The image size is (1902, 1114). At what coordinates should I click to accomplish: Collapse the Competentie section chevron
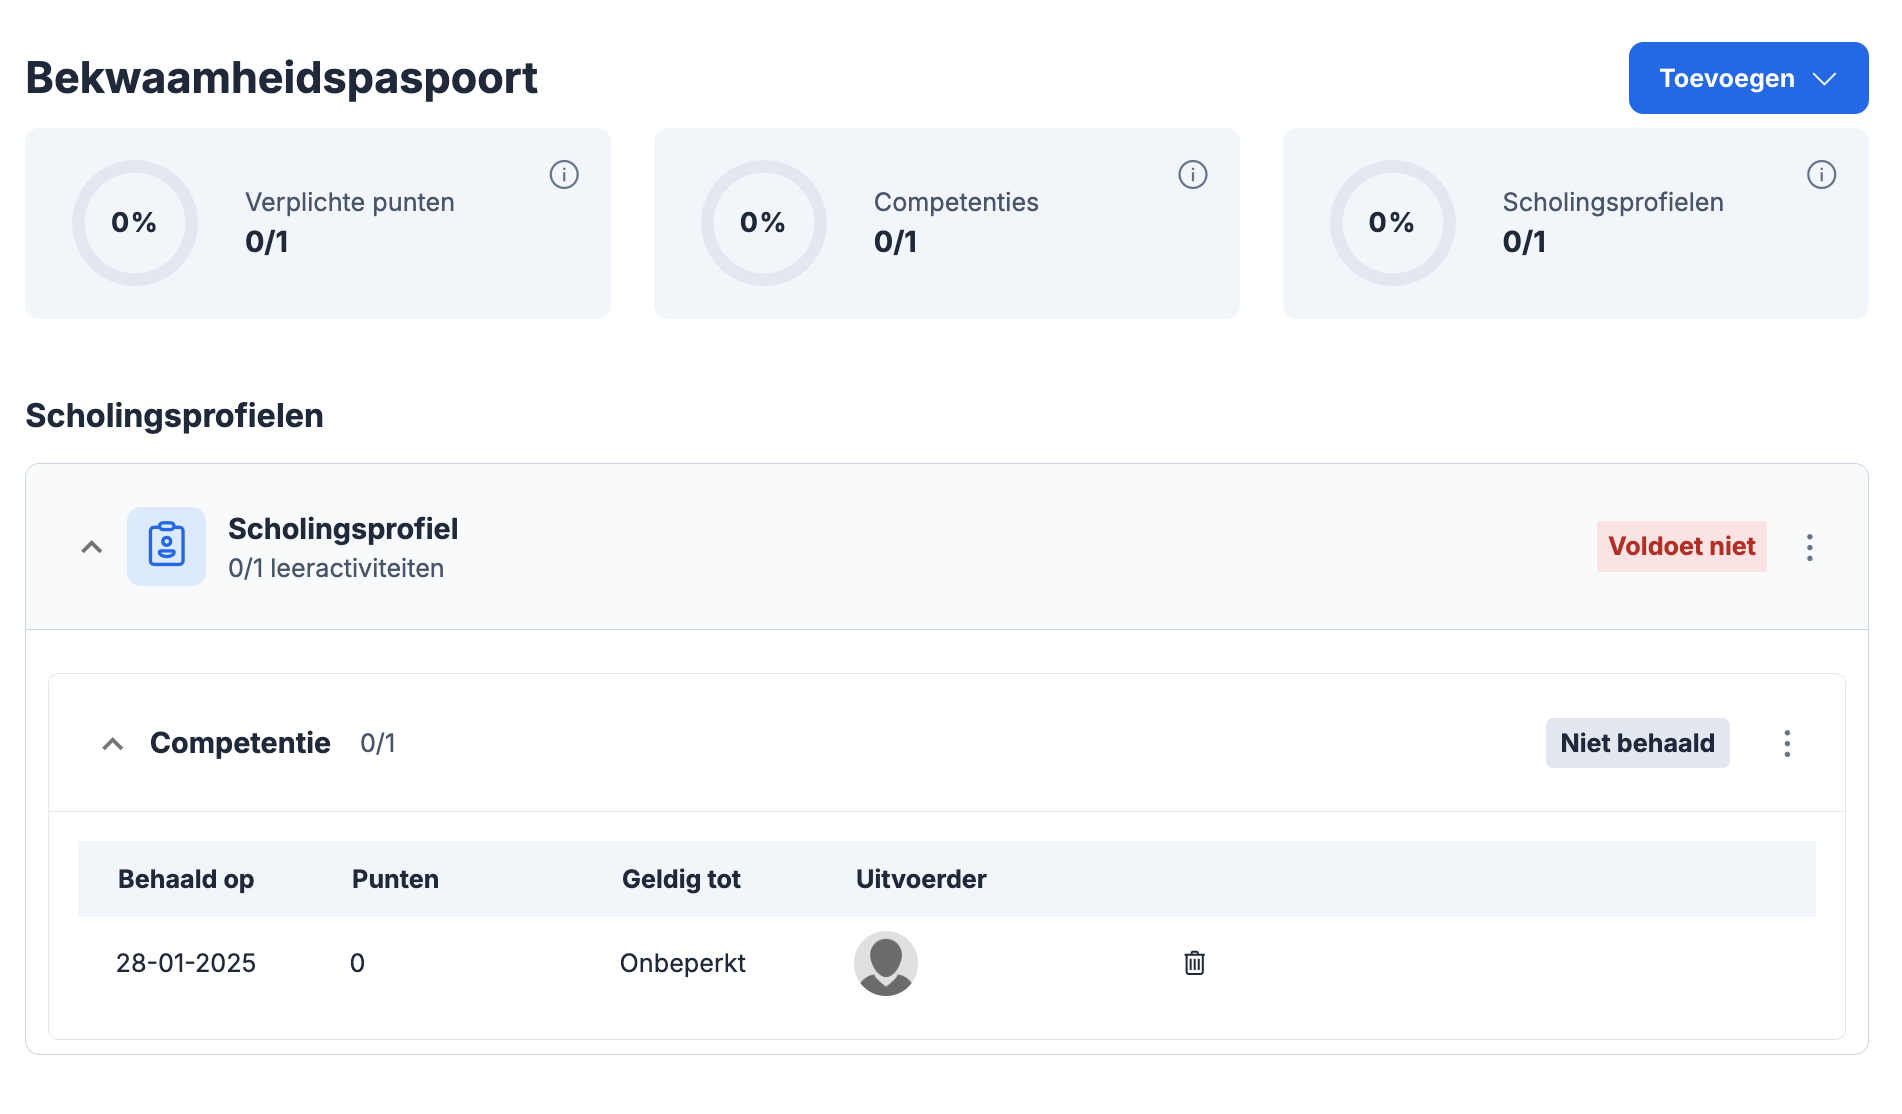[113, 744]
